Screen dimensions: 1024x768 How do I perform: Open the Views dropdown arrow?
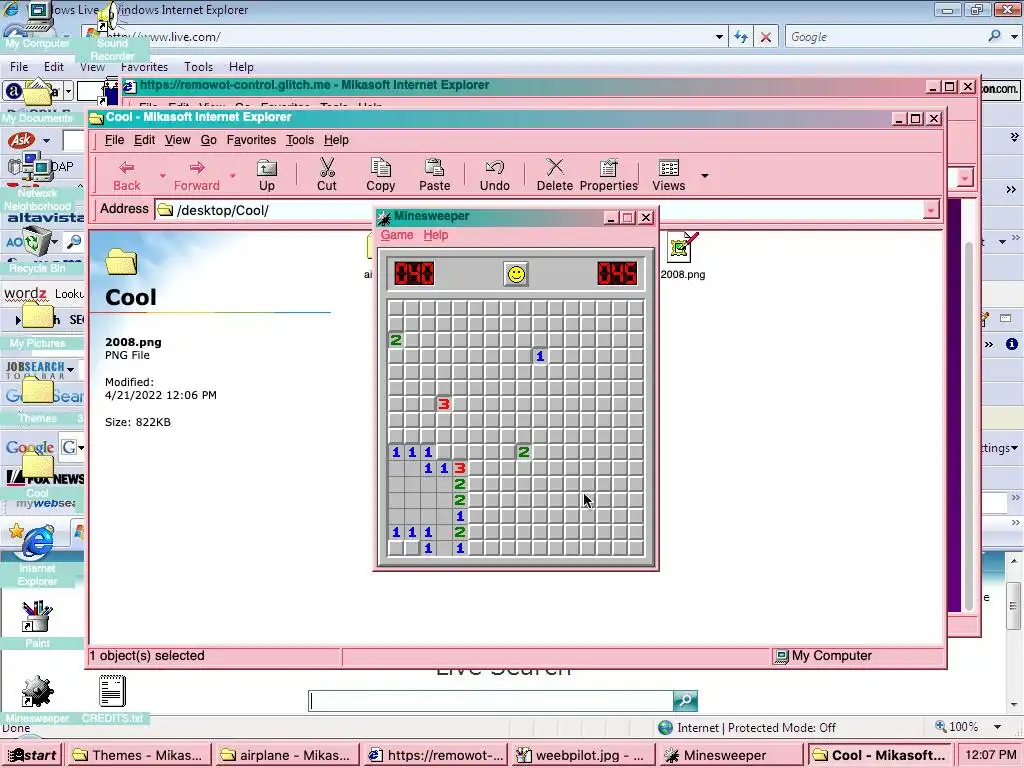705,175
